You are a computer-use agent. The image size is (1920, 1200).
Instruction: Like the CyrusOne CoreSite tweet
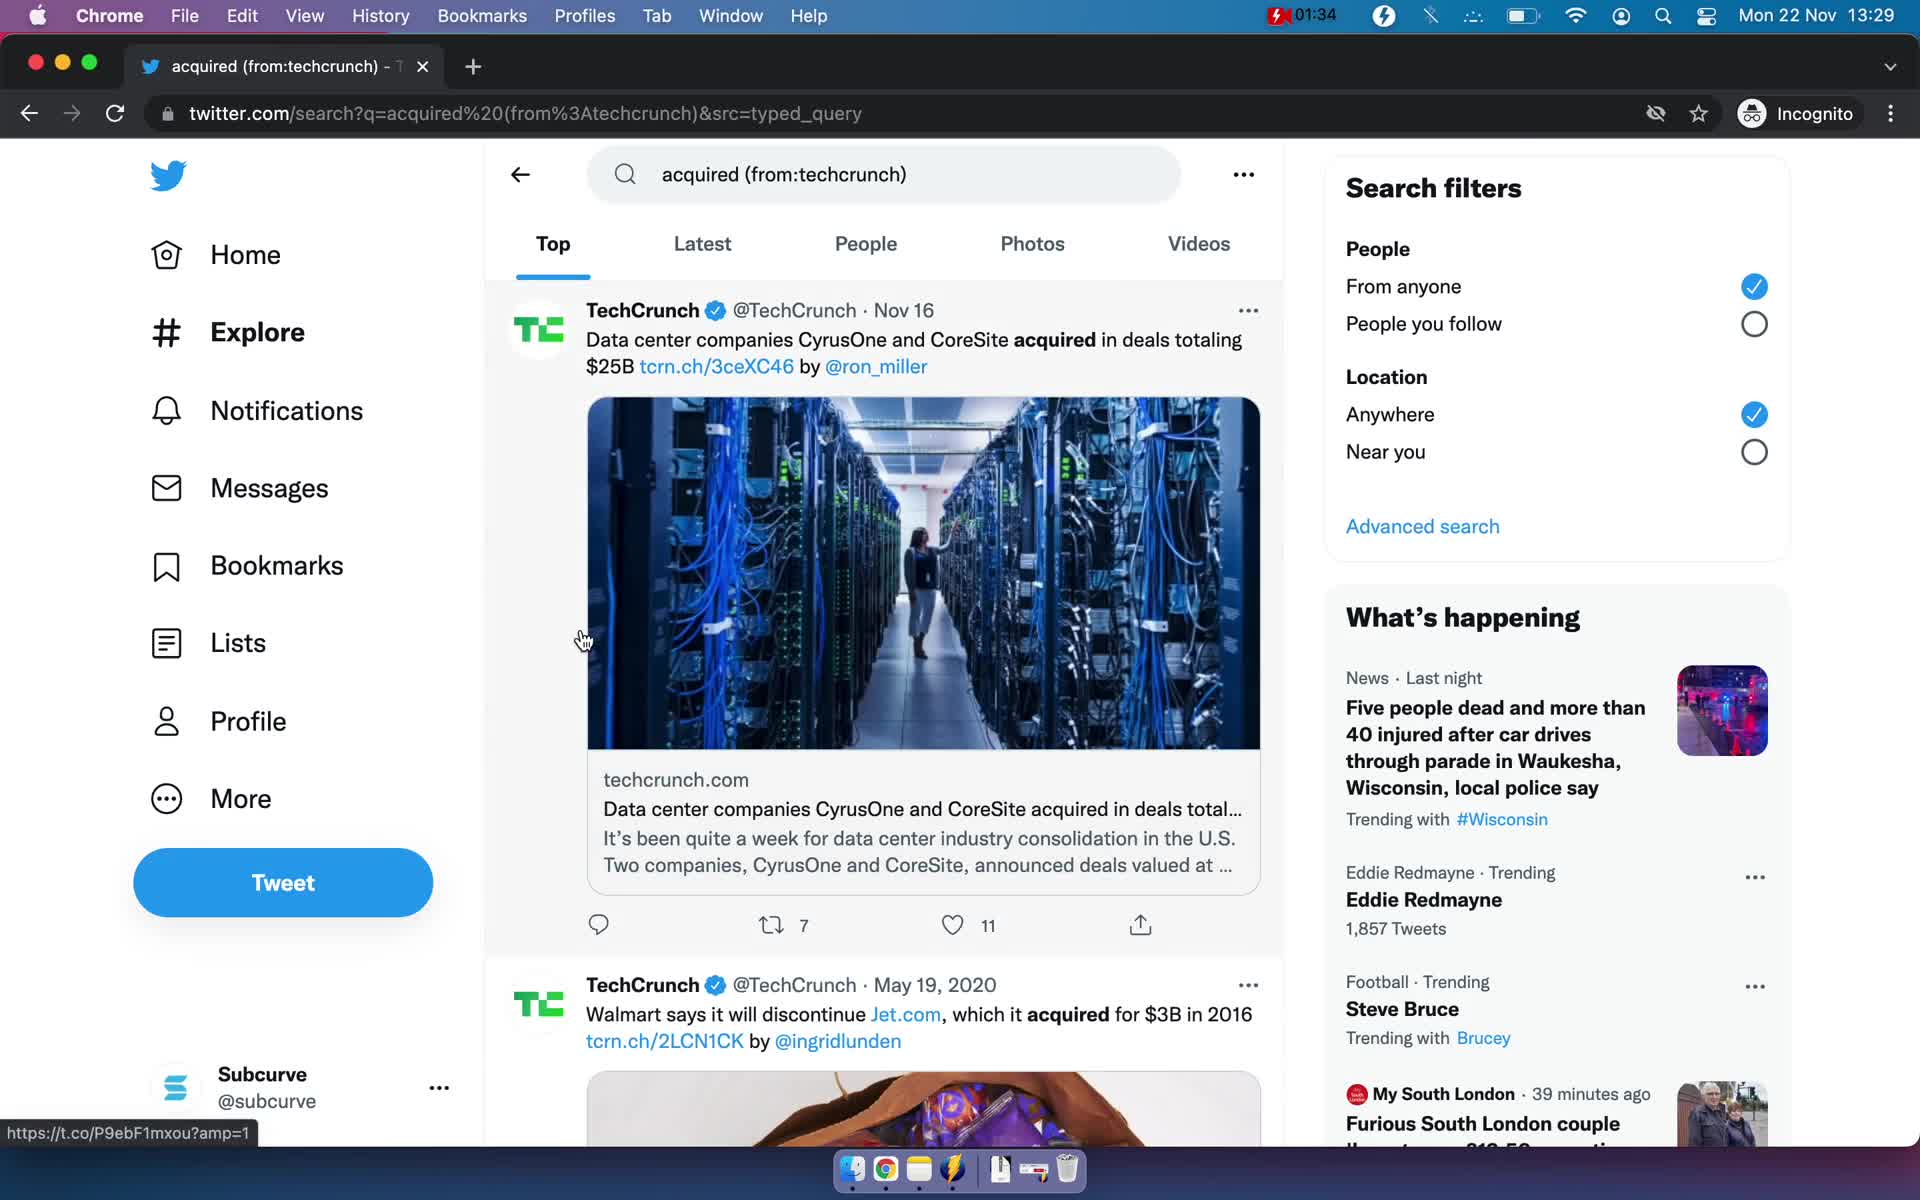(953, 925)
